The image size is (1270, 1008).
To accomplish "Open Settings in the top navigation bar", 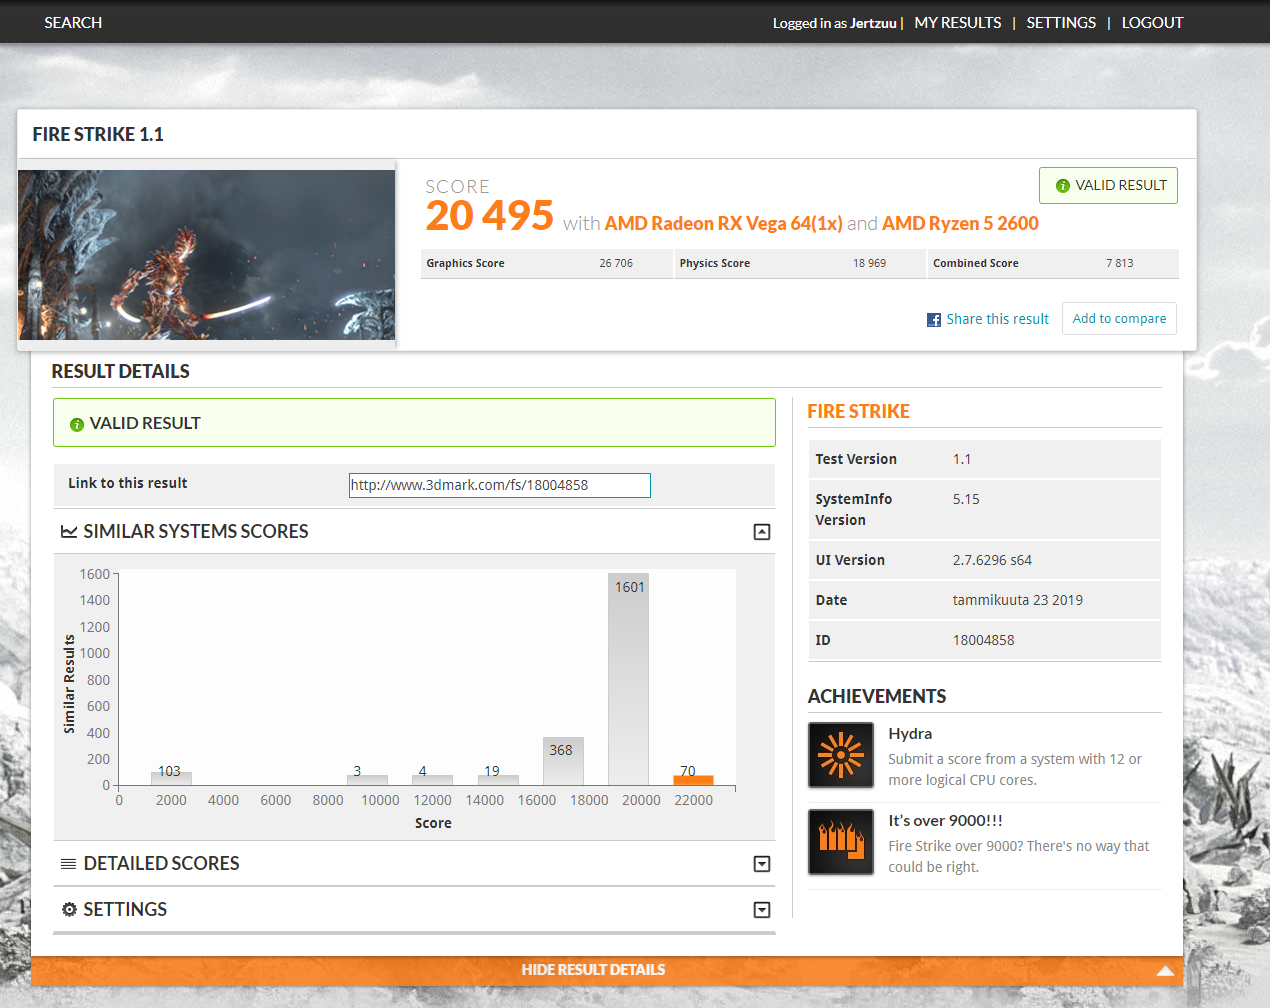I will coord(1060,23).
